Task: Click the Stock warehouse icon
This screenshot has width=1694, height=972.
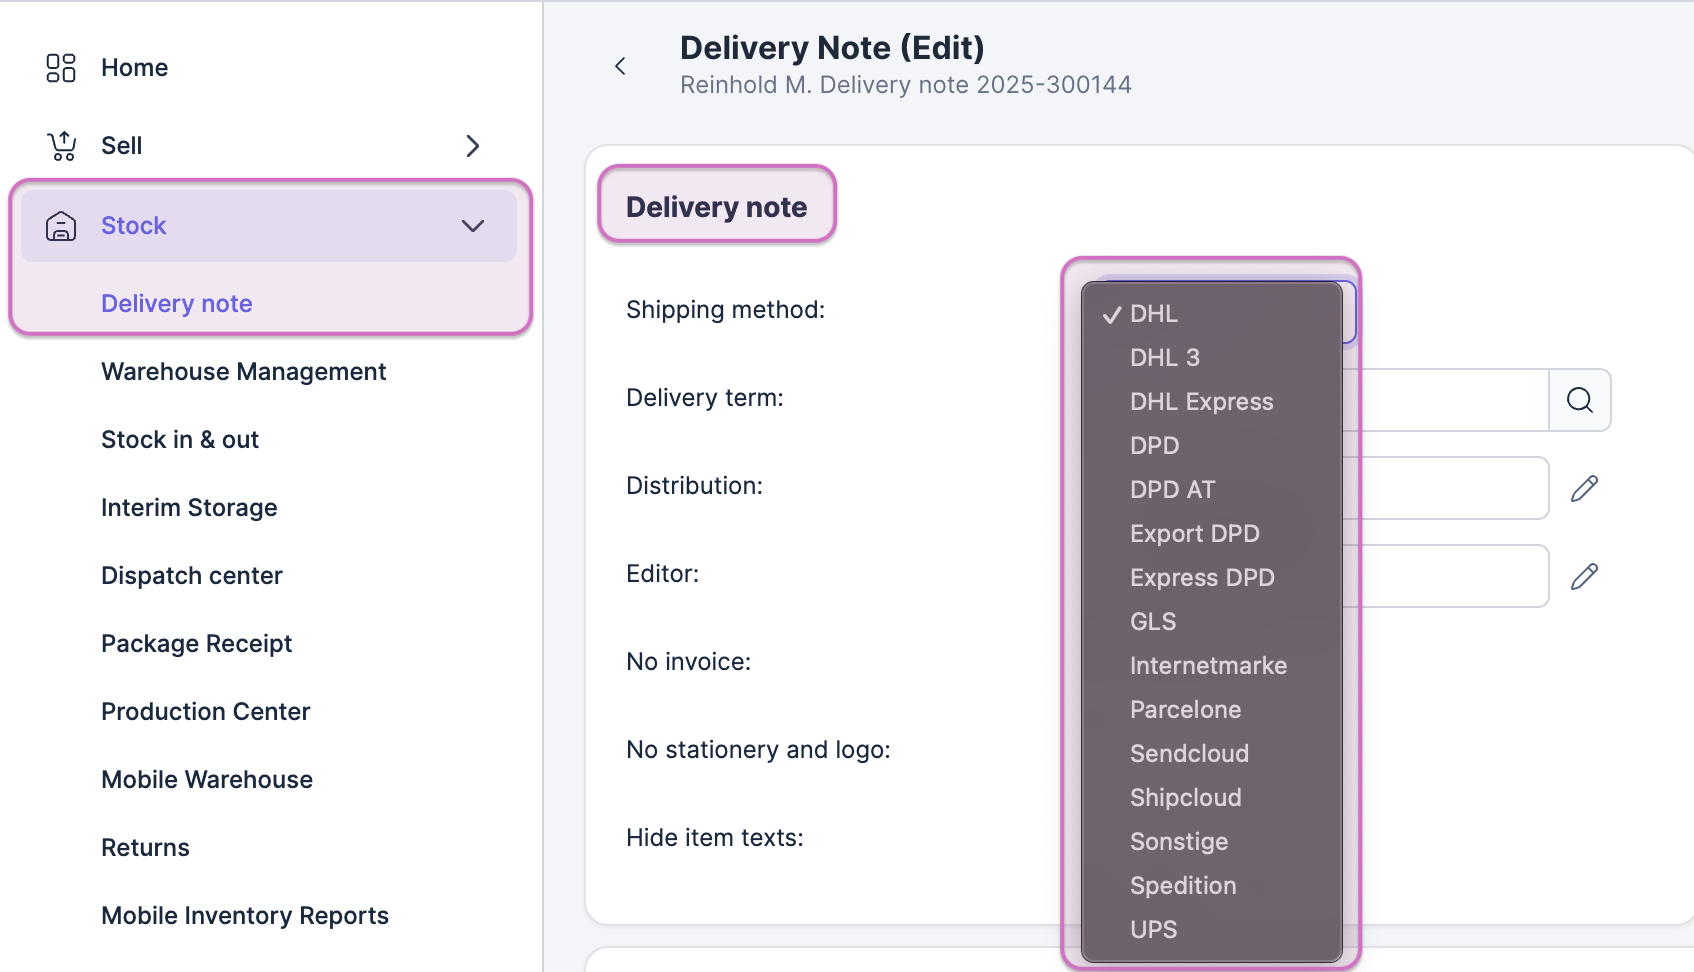Action: tap(61, 226)
